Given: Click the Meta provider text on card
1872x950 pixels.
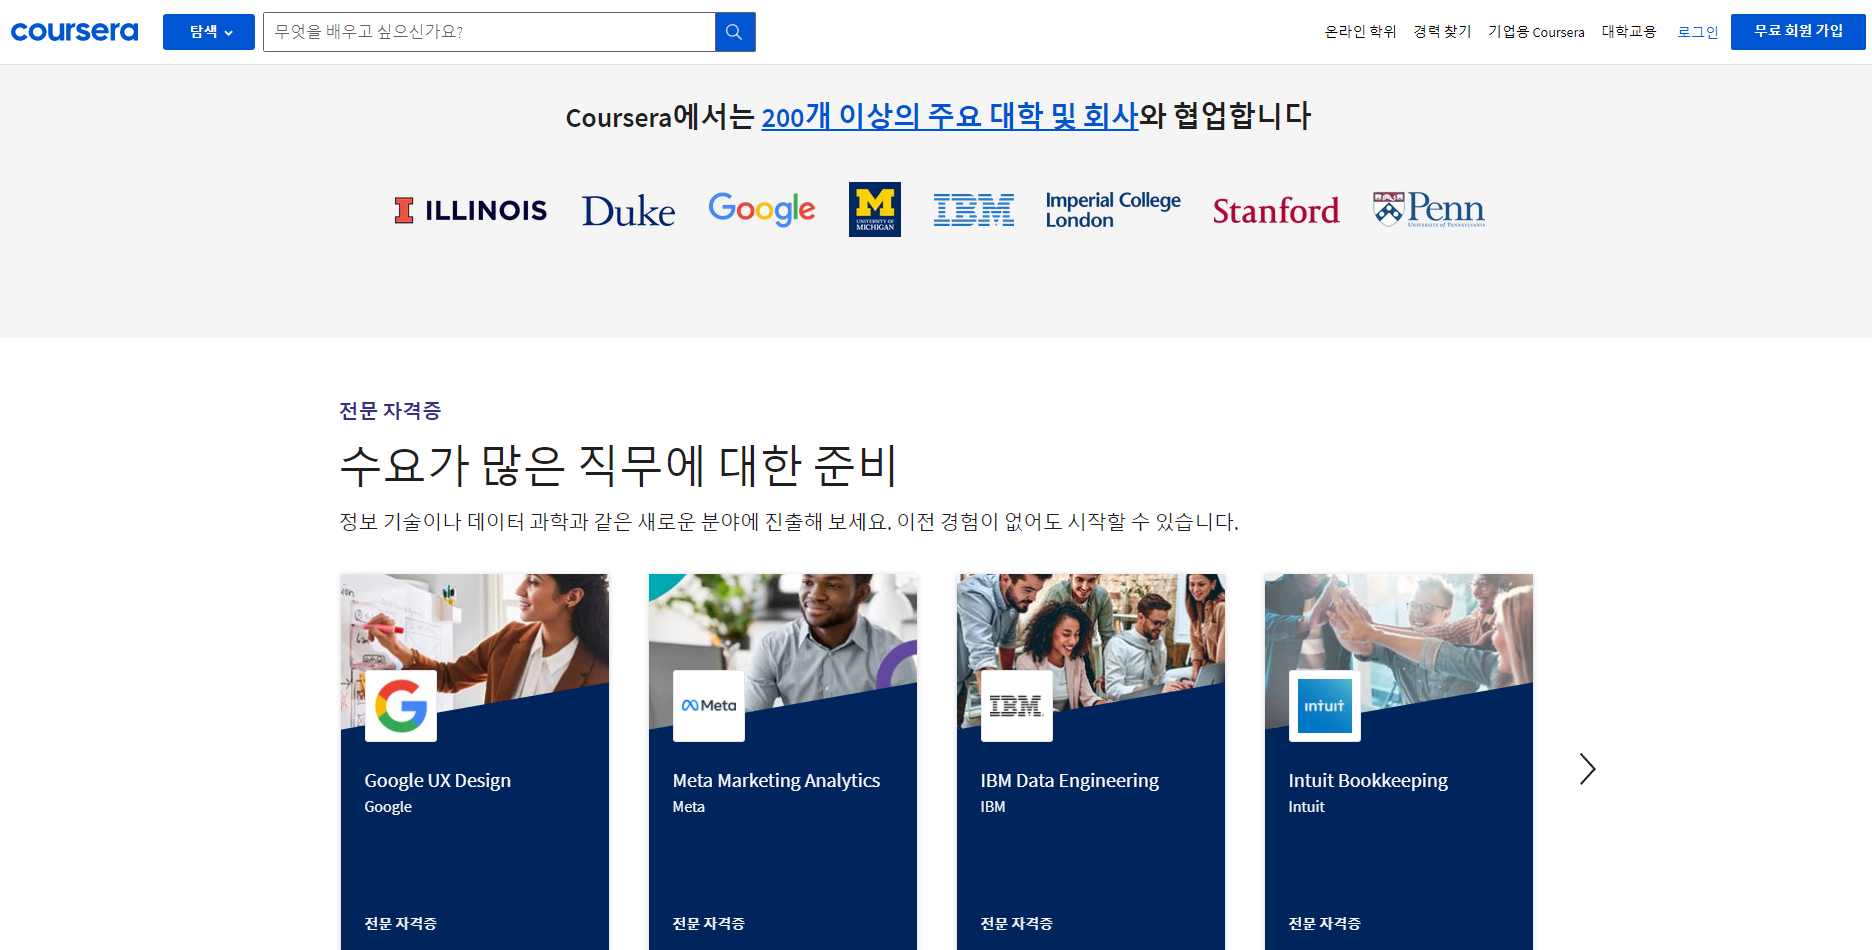Looking at the screenshot, I should [688, 807].
